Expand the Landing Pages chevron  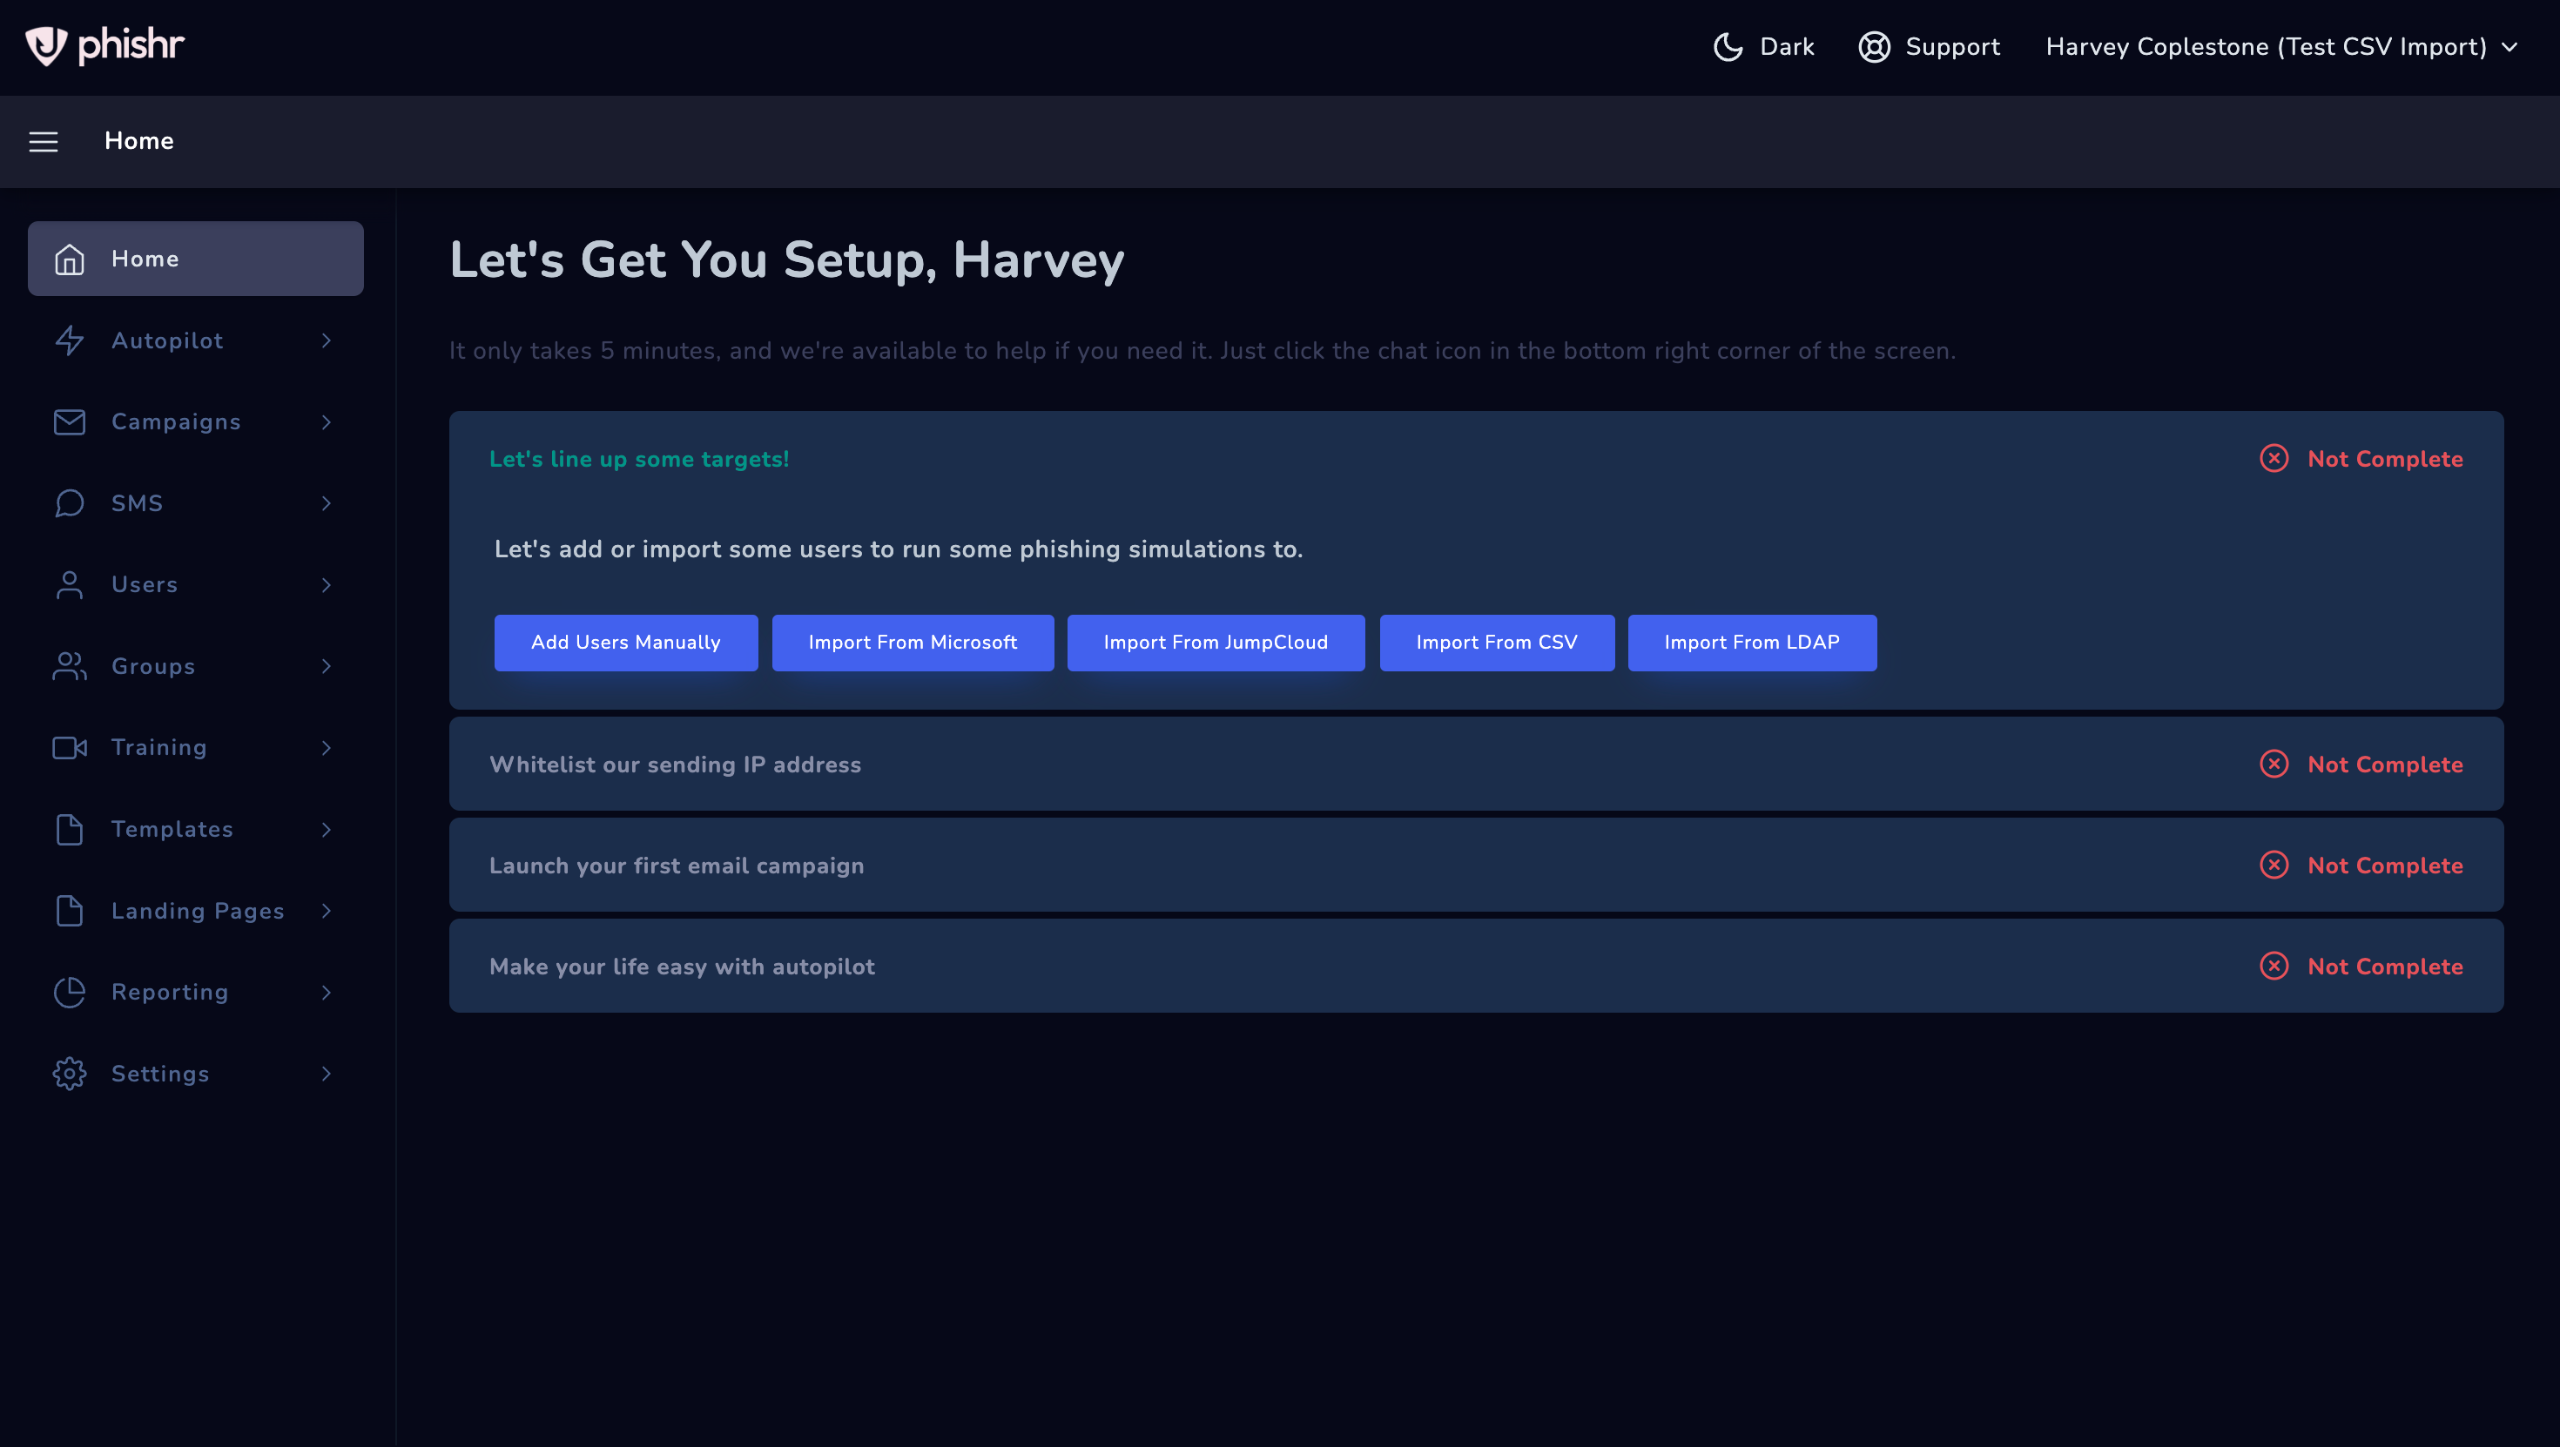[326, 911]
